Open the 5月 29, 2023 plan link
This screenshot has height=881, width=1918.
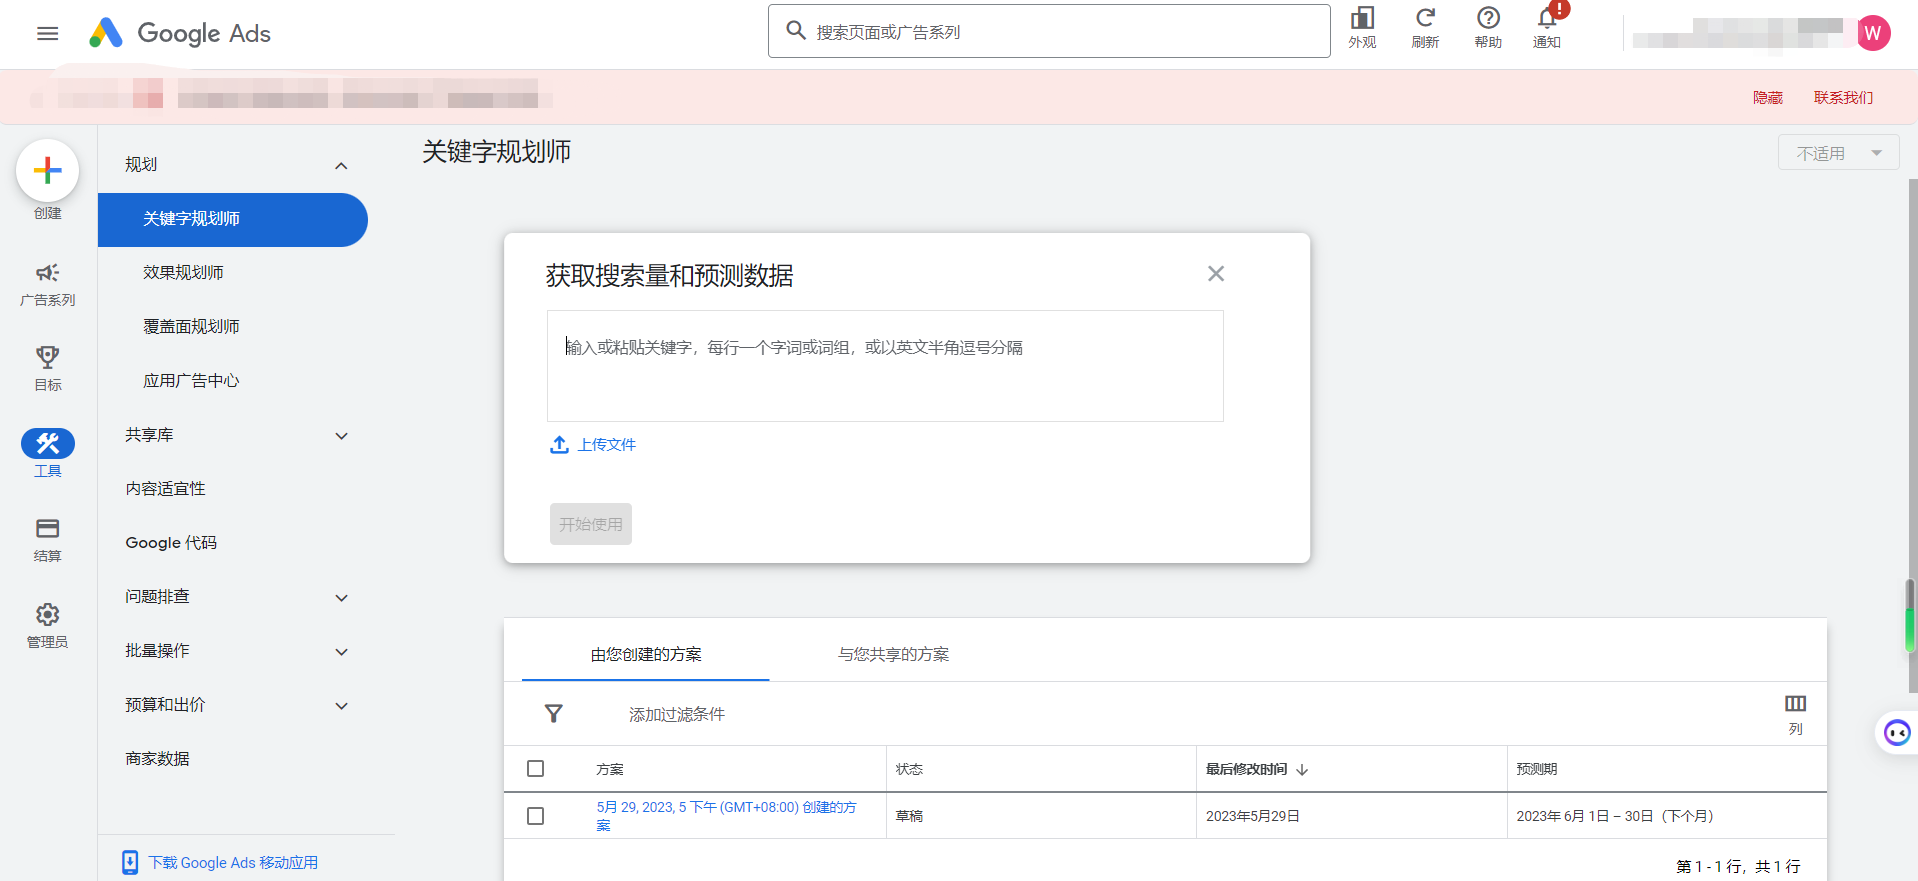[x=726, y=816]
